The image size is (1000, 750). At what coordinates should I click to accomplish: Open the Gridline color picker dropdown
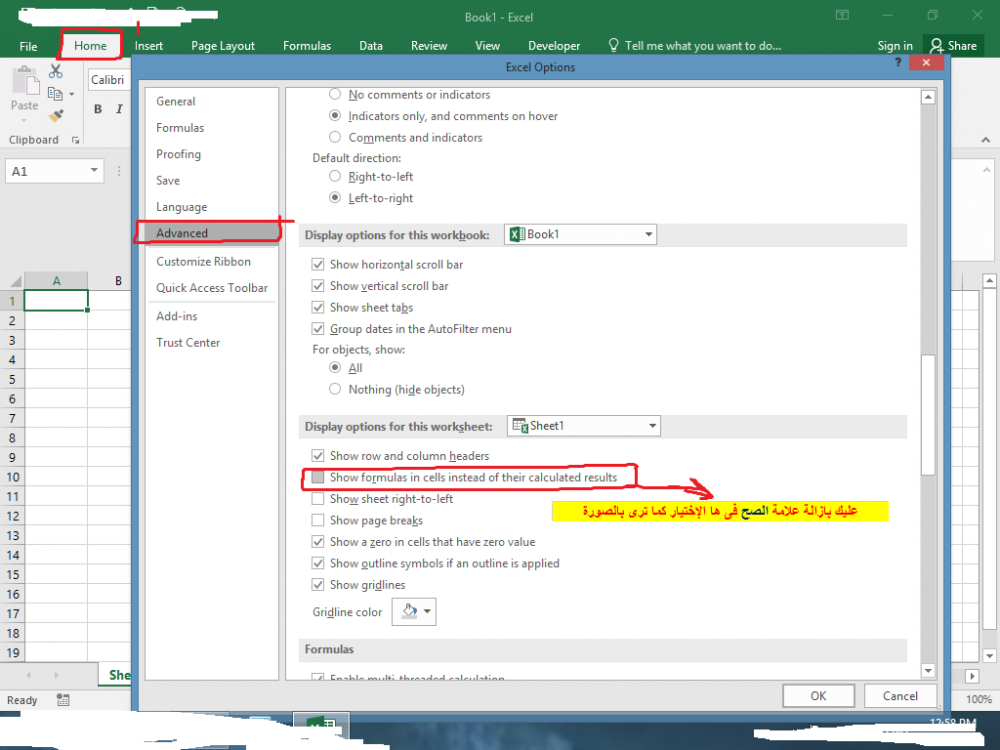click(x=414, y=612)
